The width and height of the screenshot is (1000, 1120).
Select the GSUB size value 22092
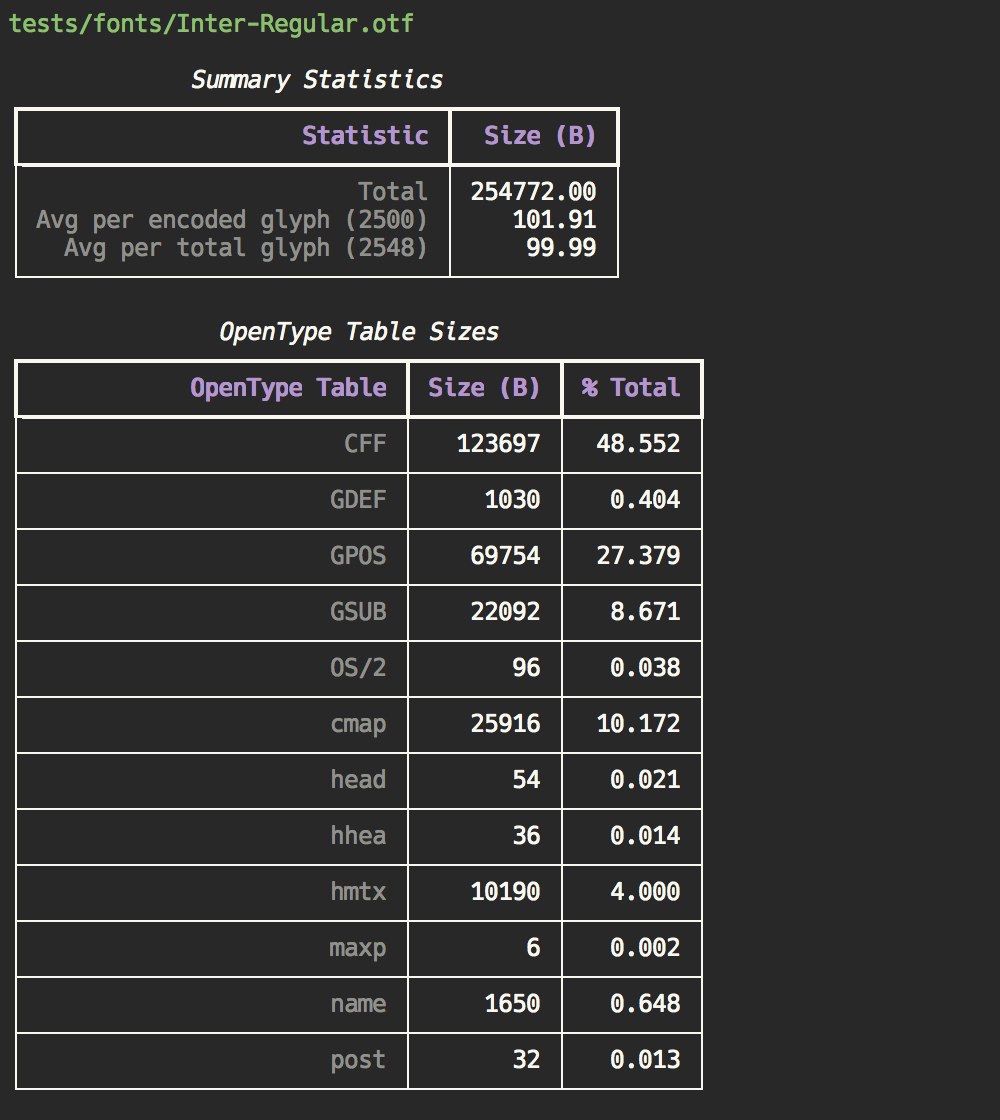click(x=505, y=612)
